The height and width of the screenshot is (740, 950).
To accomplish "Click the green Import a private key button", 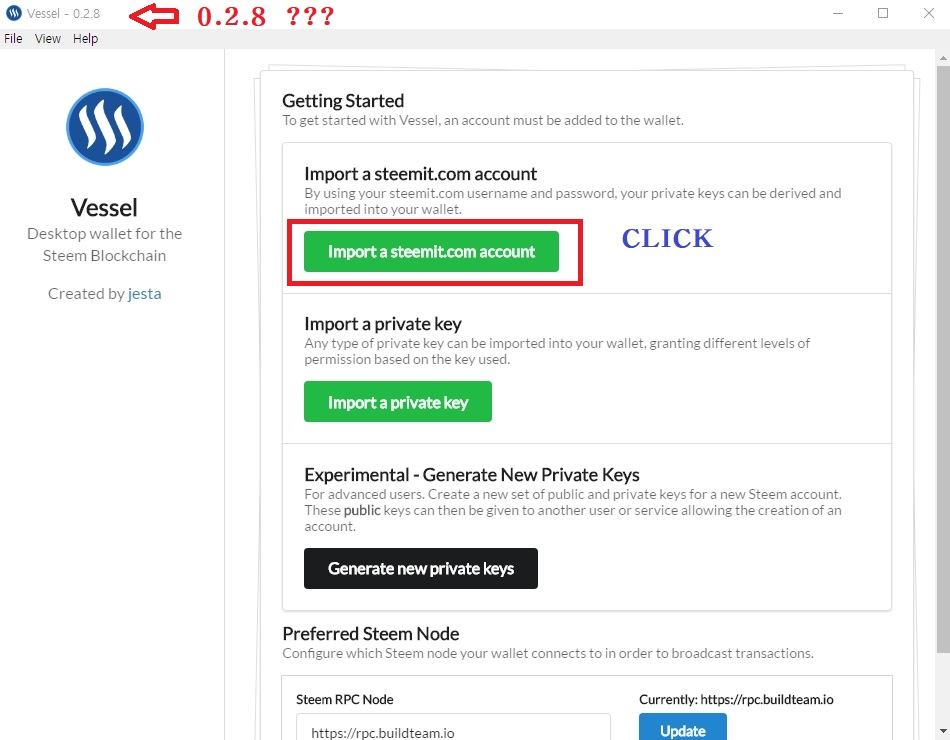I will pyautogui.click(x=398, y=402).
